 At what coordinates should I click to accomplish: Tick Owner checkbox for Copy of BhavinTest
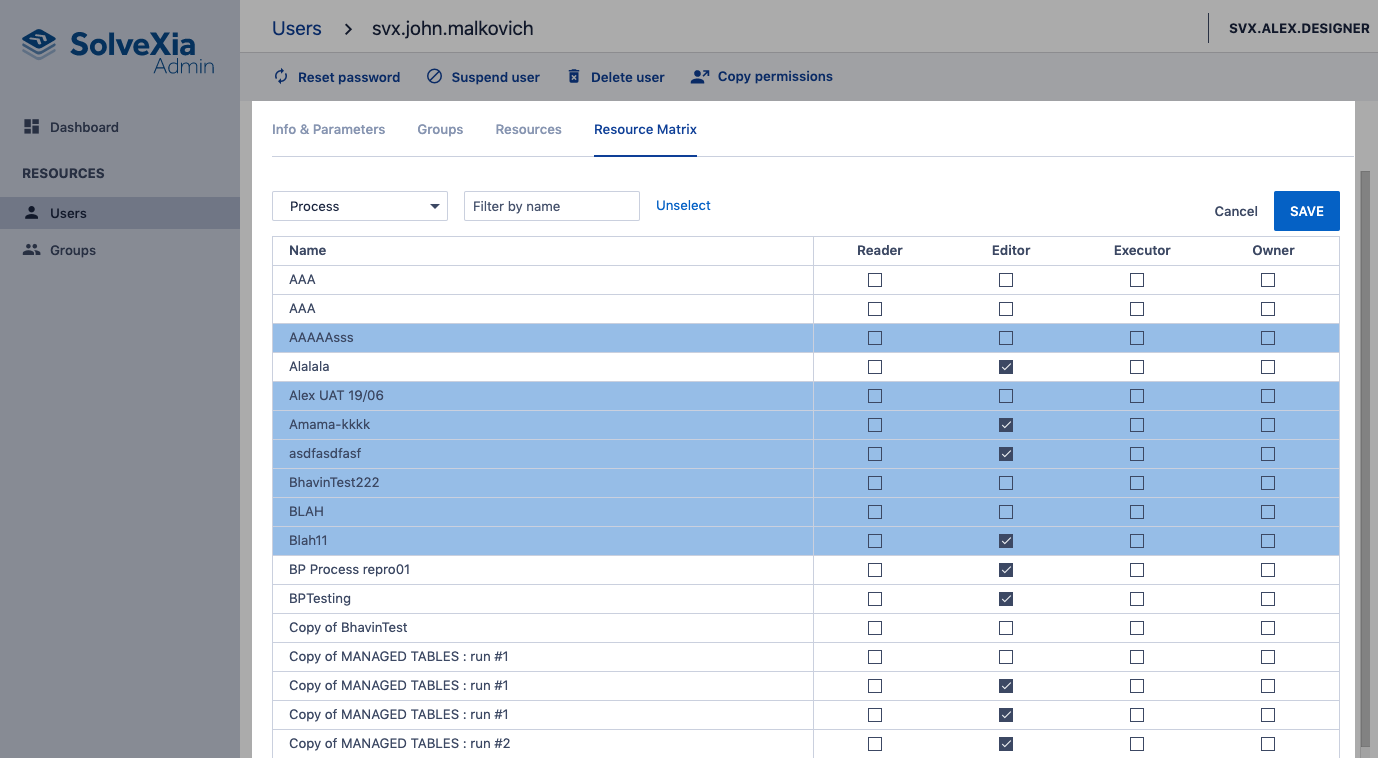click(x=1268, y=628)
